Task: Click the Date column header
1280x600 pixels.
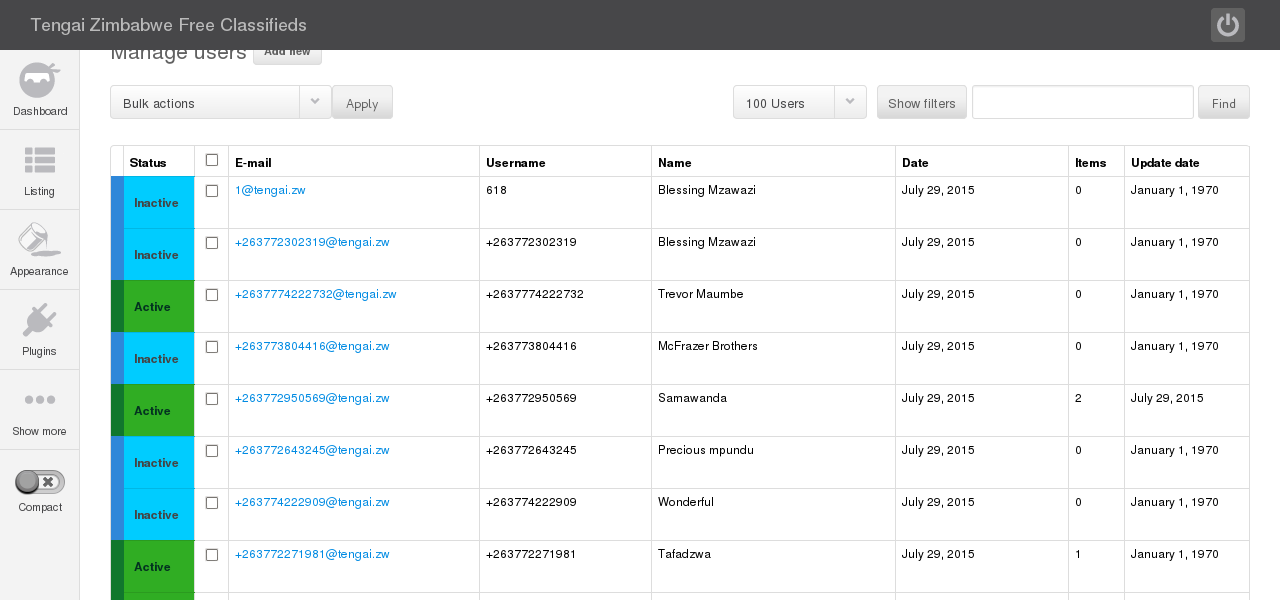Action: tap(915, 162)
